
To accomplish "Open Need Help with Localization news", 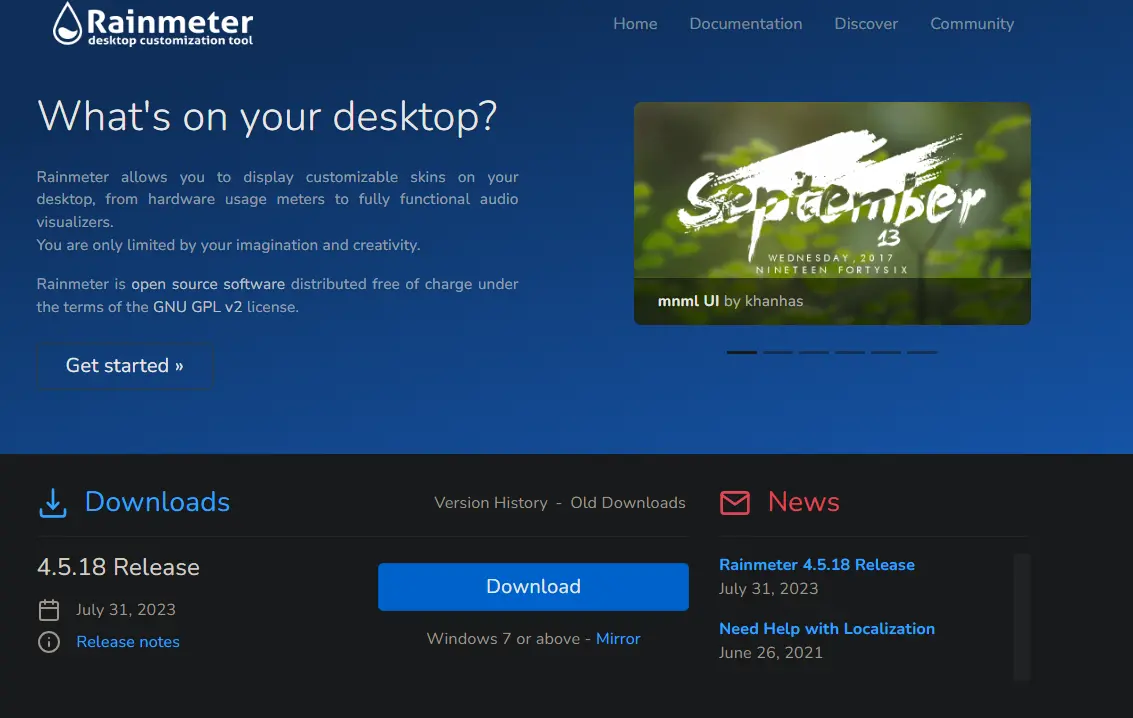I will click(827, 628).
